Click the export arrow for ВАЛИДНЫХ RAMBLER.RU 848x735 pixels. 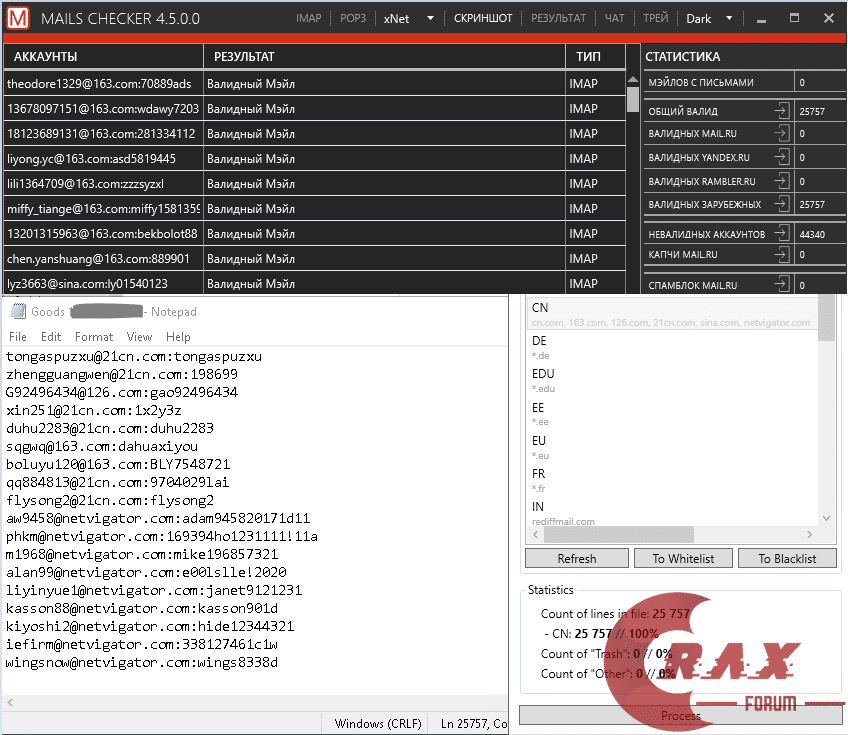point(781,181)
